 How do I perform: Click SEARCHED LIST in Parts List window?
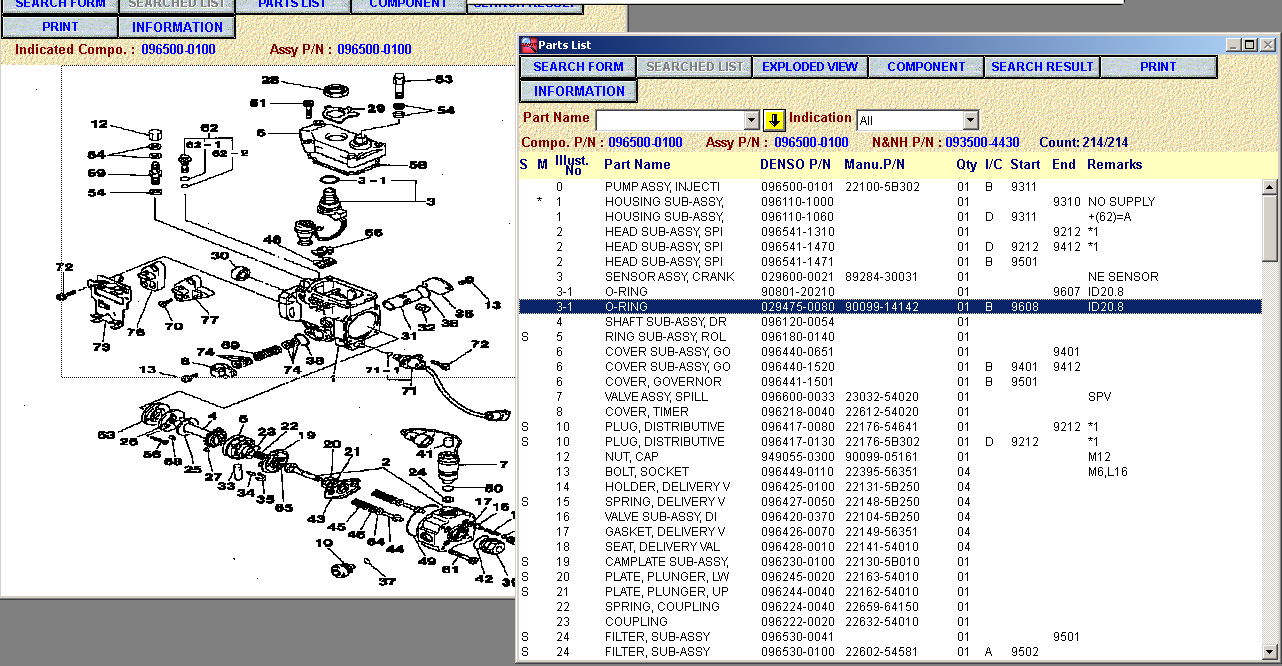click(694, 67)
